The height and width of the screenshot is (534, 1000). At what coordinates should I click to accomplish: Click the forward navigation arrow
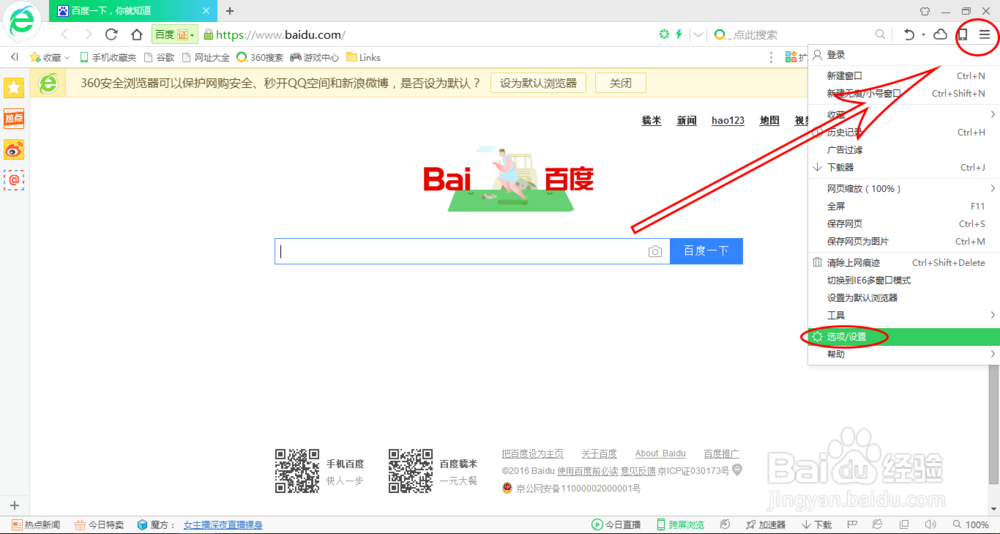[x=88, y=34]
